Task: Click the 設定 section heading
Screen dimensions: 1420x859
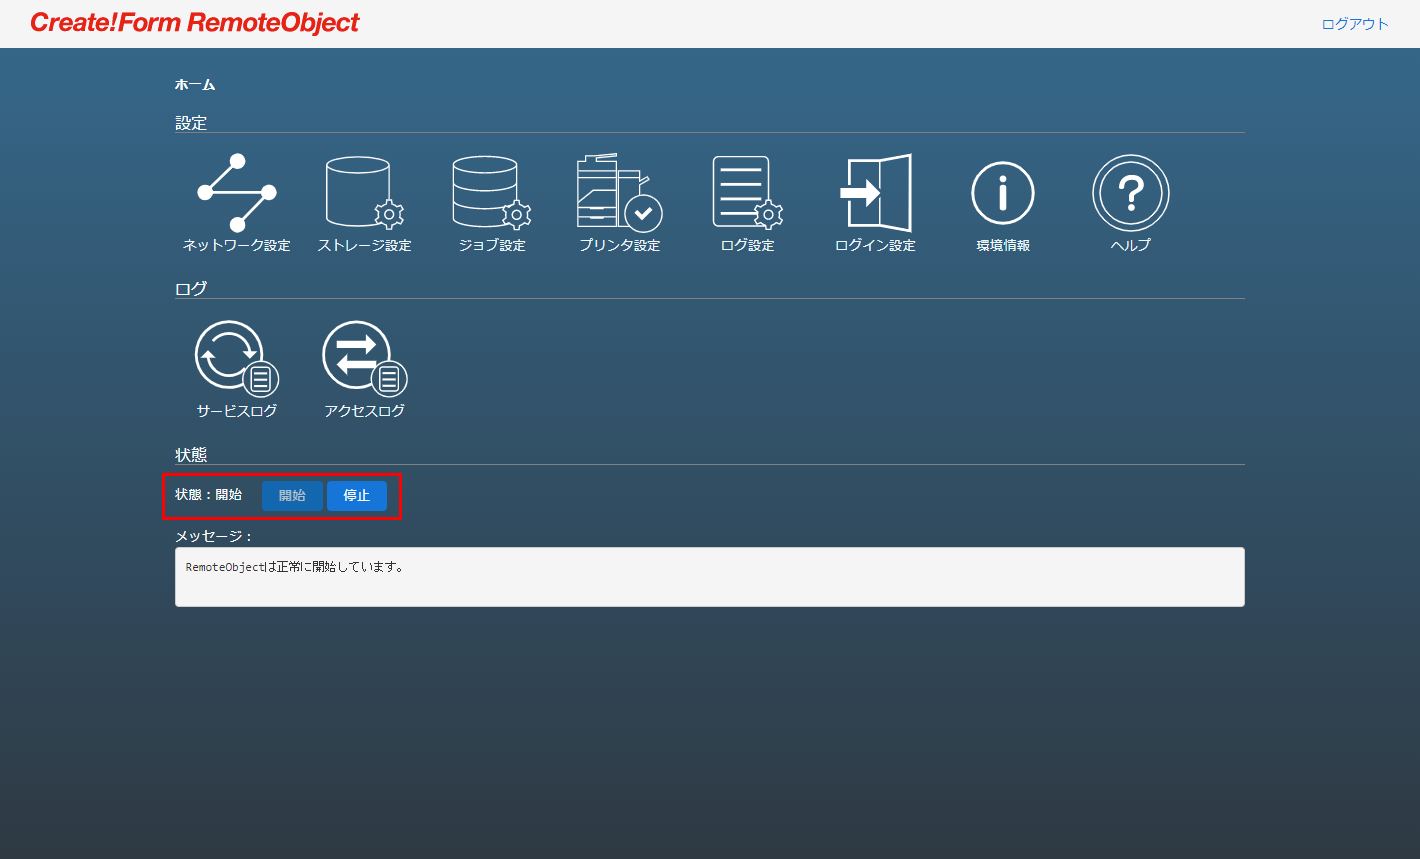Action: [x=191, y=123]
